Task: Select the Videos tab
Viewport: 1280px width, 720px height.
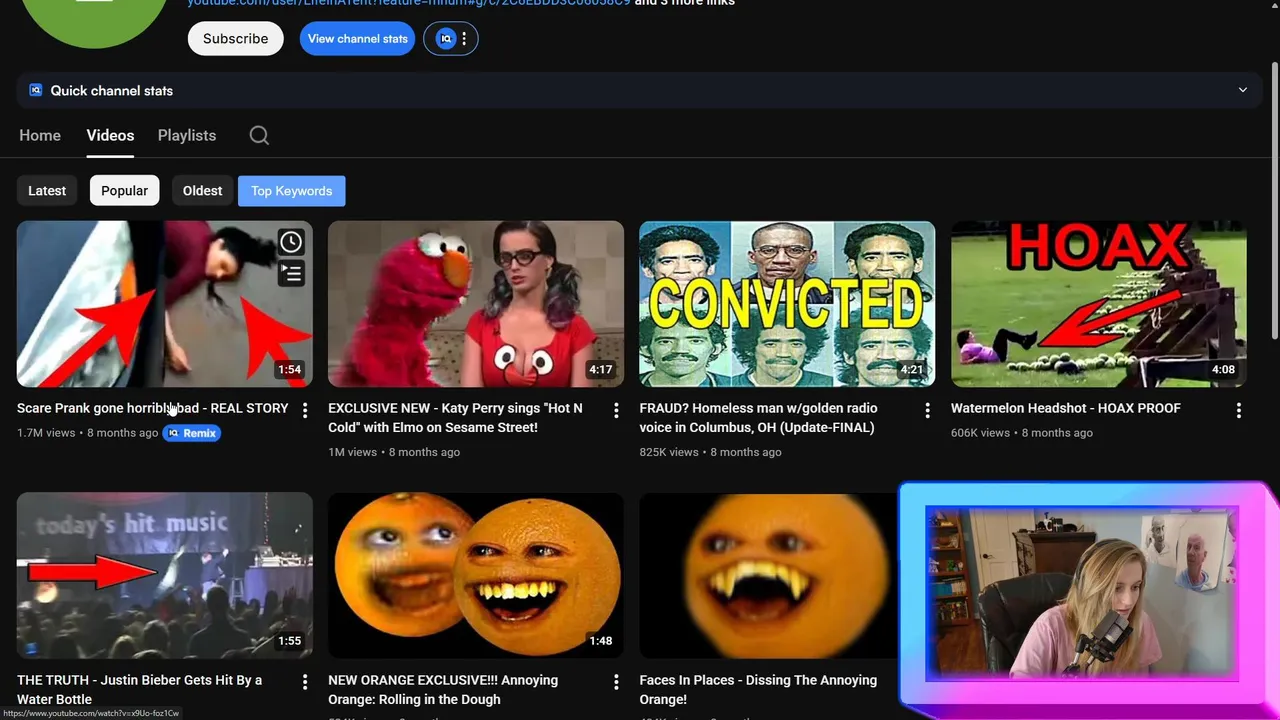Action: (110, 135)
